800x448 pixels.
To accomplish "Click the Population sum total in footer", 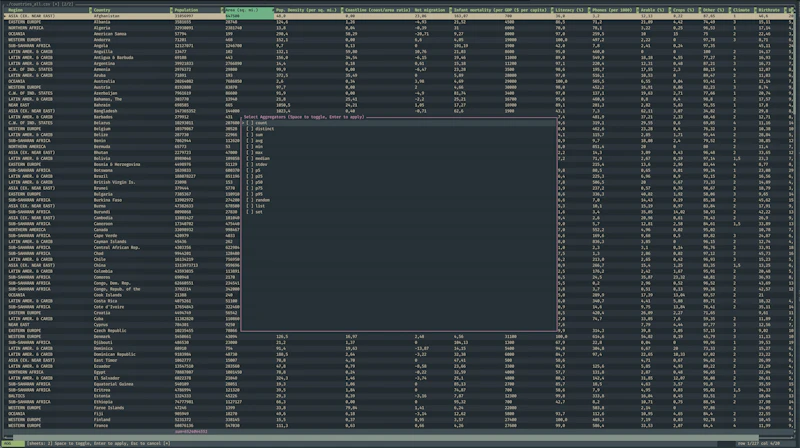I will [191, 432].
